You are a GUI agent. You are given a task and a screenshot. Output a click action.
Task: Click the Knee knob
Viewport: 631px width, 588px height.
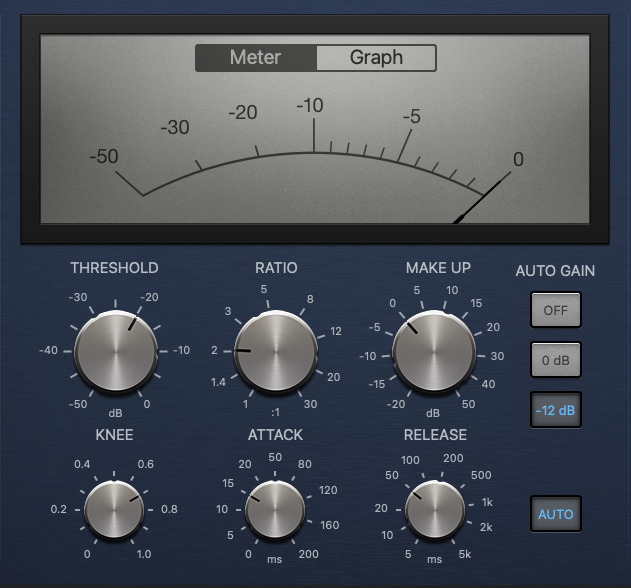(x=115, y=509)
